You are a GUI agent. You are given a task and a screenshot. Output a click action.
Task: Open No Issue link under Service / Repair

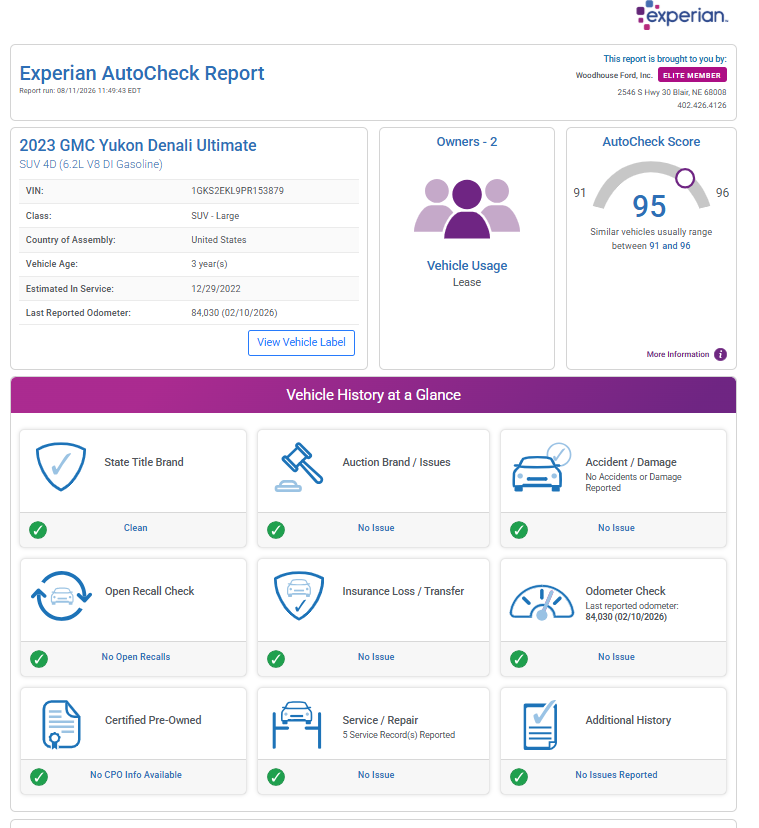376,775
